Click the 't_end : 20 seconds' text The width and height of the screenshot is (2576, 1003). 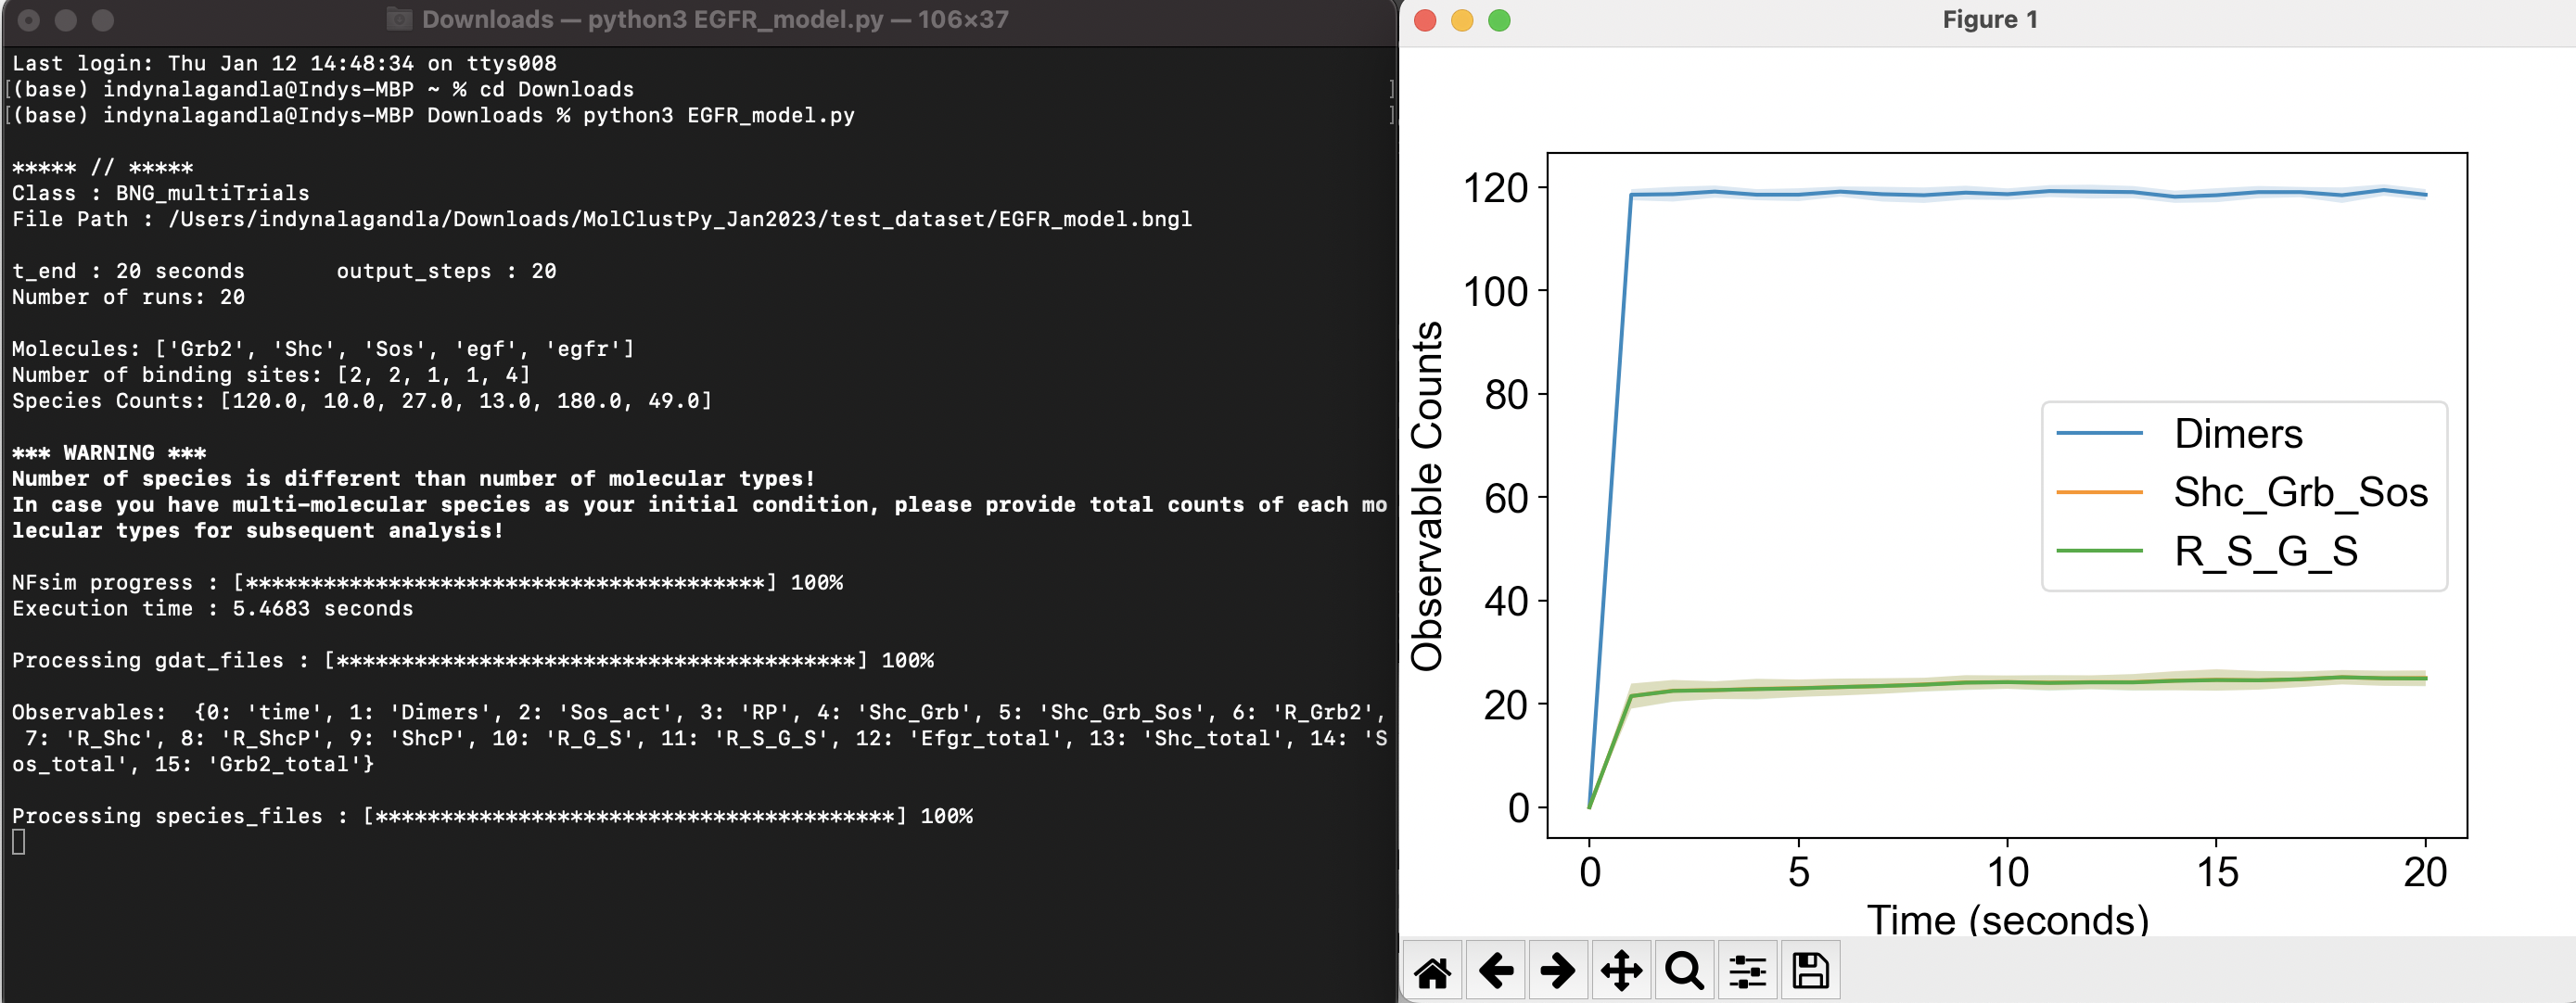pyautogui.click(x=128, y=271)
